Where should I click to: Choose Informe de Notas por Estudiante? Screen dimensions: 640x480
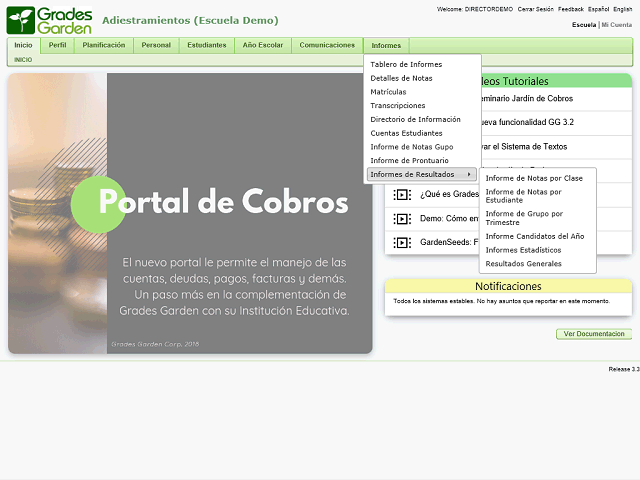[x=523, y=196]
